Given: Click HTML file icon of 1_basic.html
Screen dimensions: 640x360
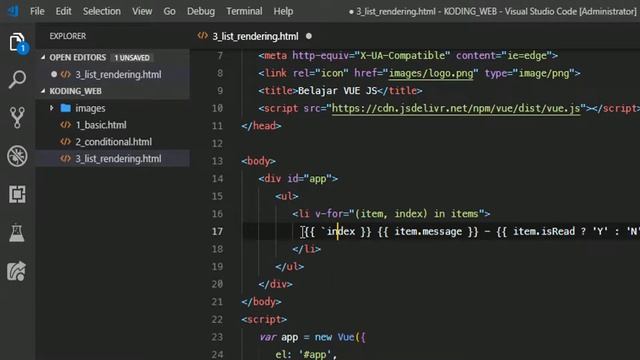Looking at the screenshot, I should (65, 125).
